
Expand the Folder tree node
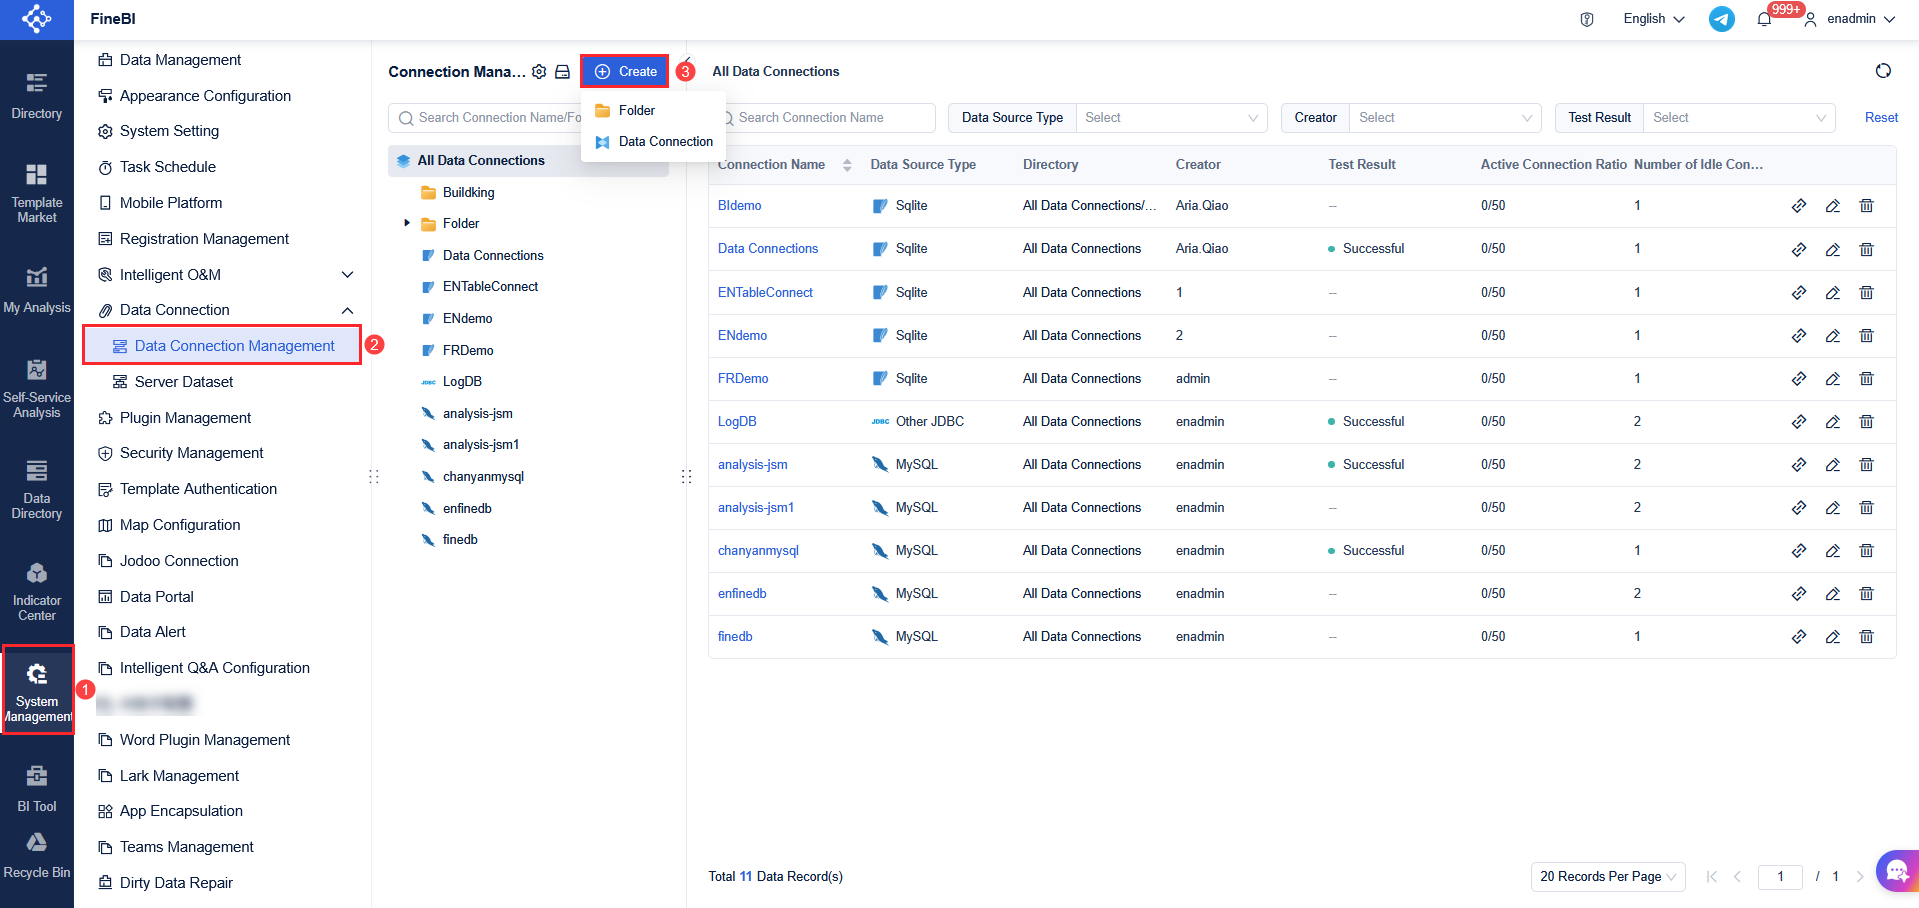click(407, 223)
